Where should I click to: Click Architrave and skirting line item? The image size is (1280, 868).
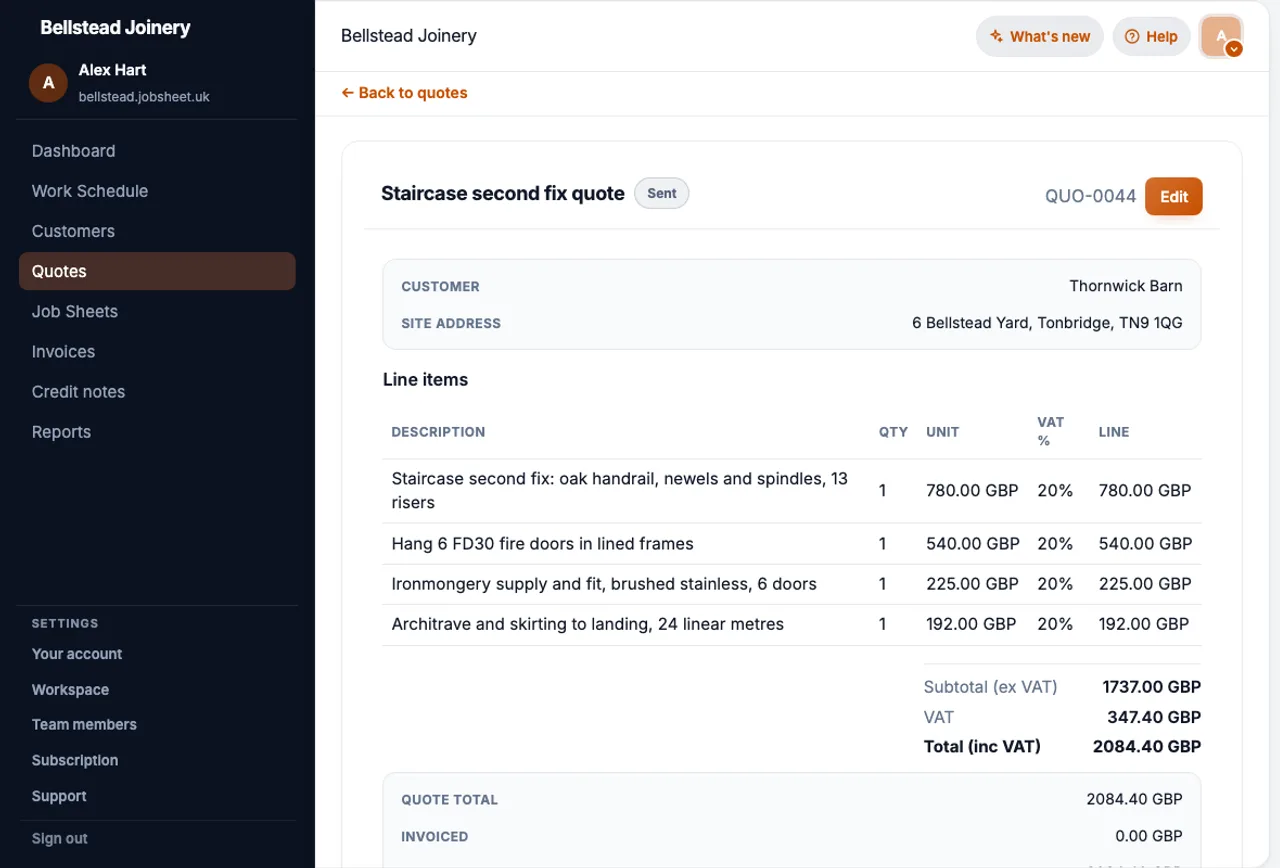pyautogui.click(x=588, y=624)
